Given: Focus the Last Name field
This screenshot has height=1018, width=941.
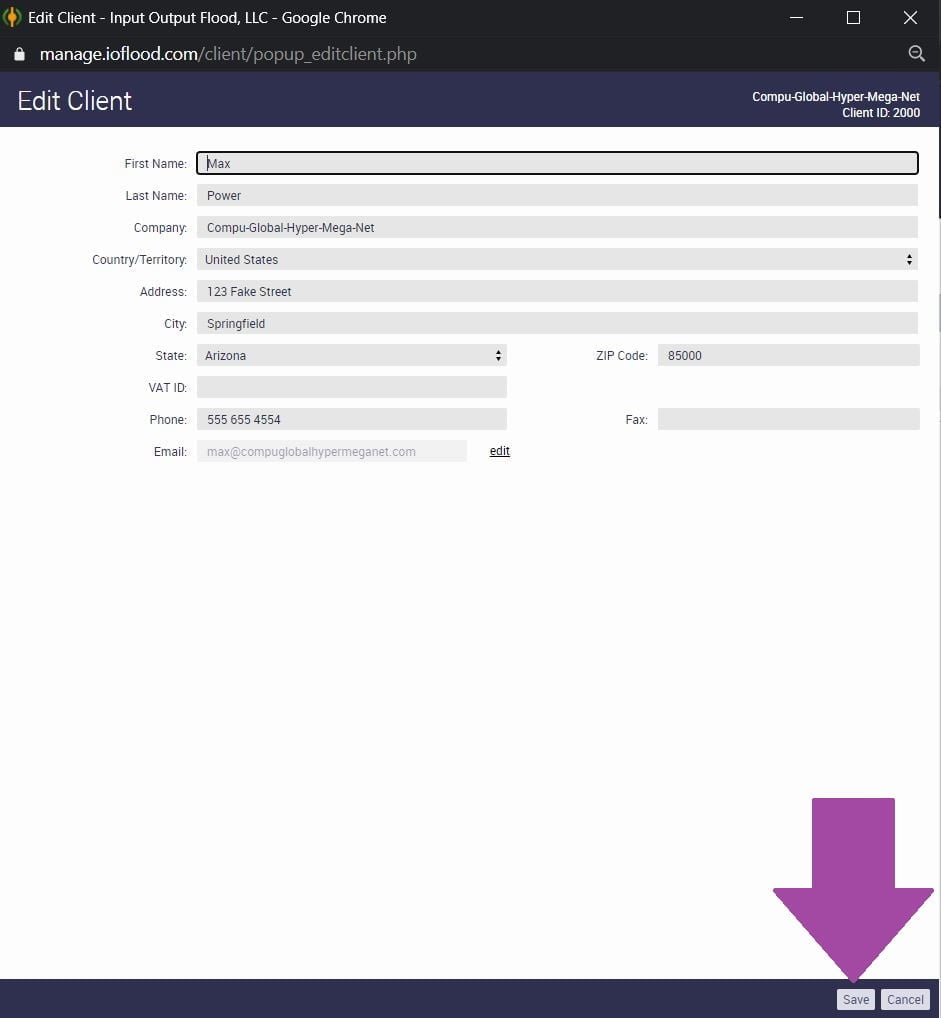Looking at the screenshot, I should (x=557, y=195).
